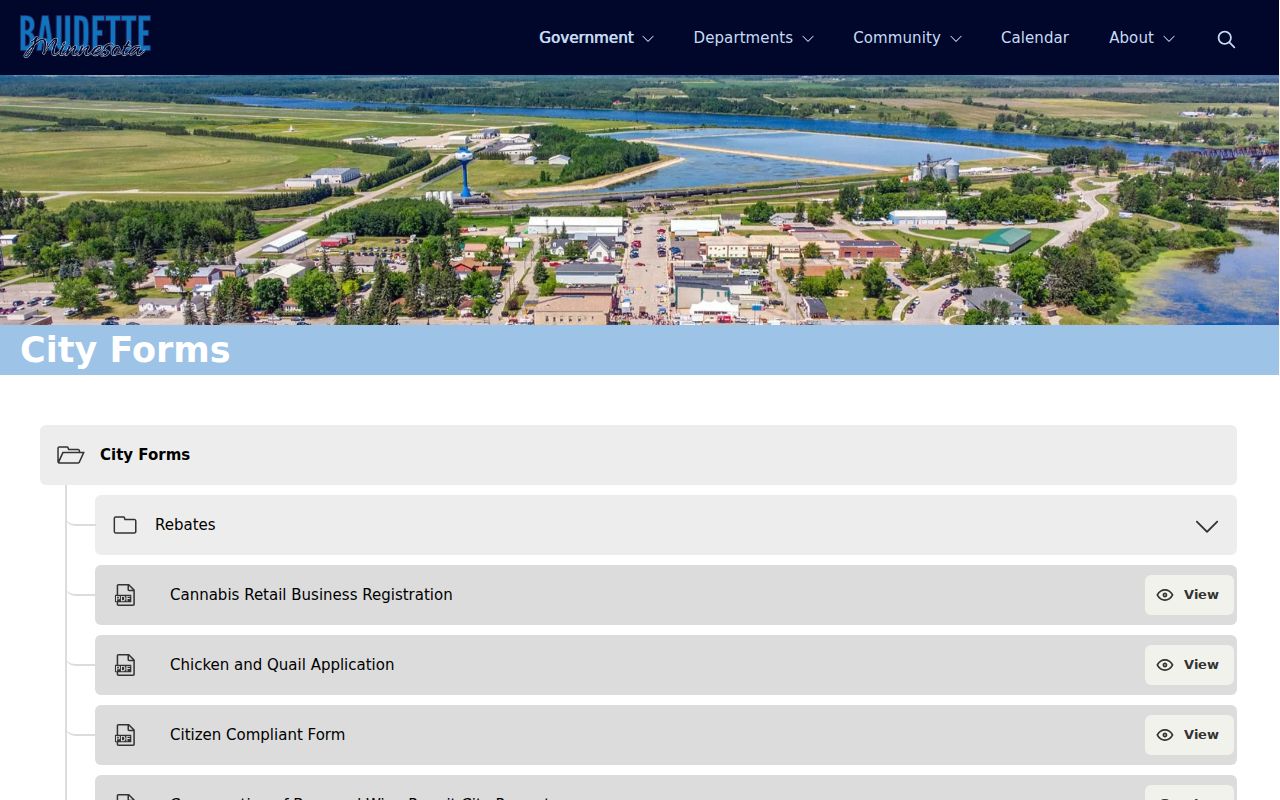Click the City Forms page heading
This screenshot has height=800, width=1280.
tap(125, 350)
